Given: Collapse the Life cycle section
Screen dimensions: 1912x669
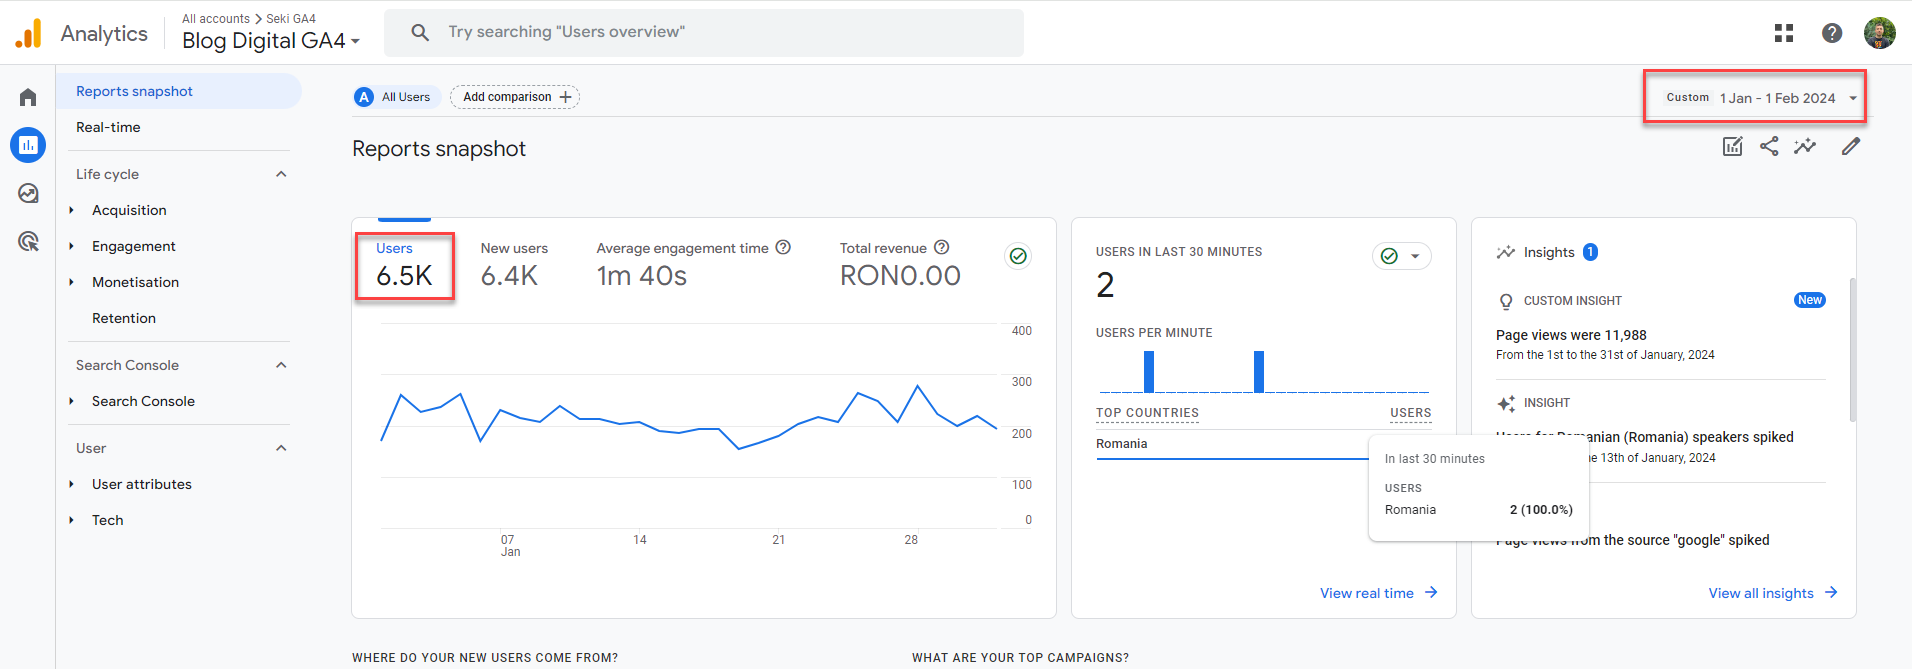Looking at the screenshot, I should (x=281, y=174).
